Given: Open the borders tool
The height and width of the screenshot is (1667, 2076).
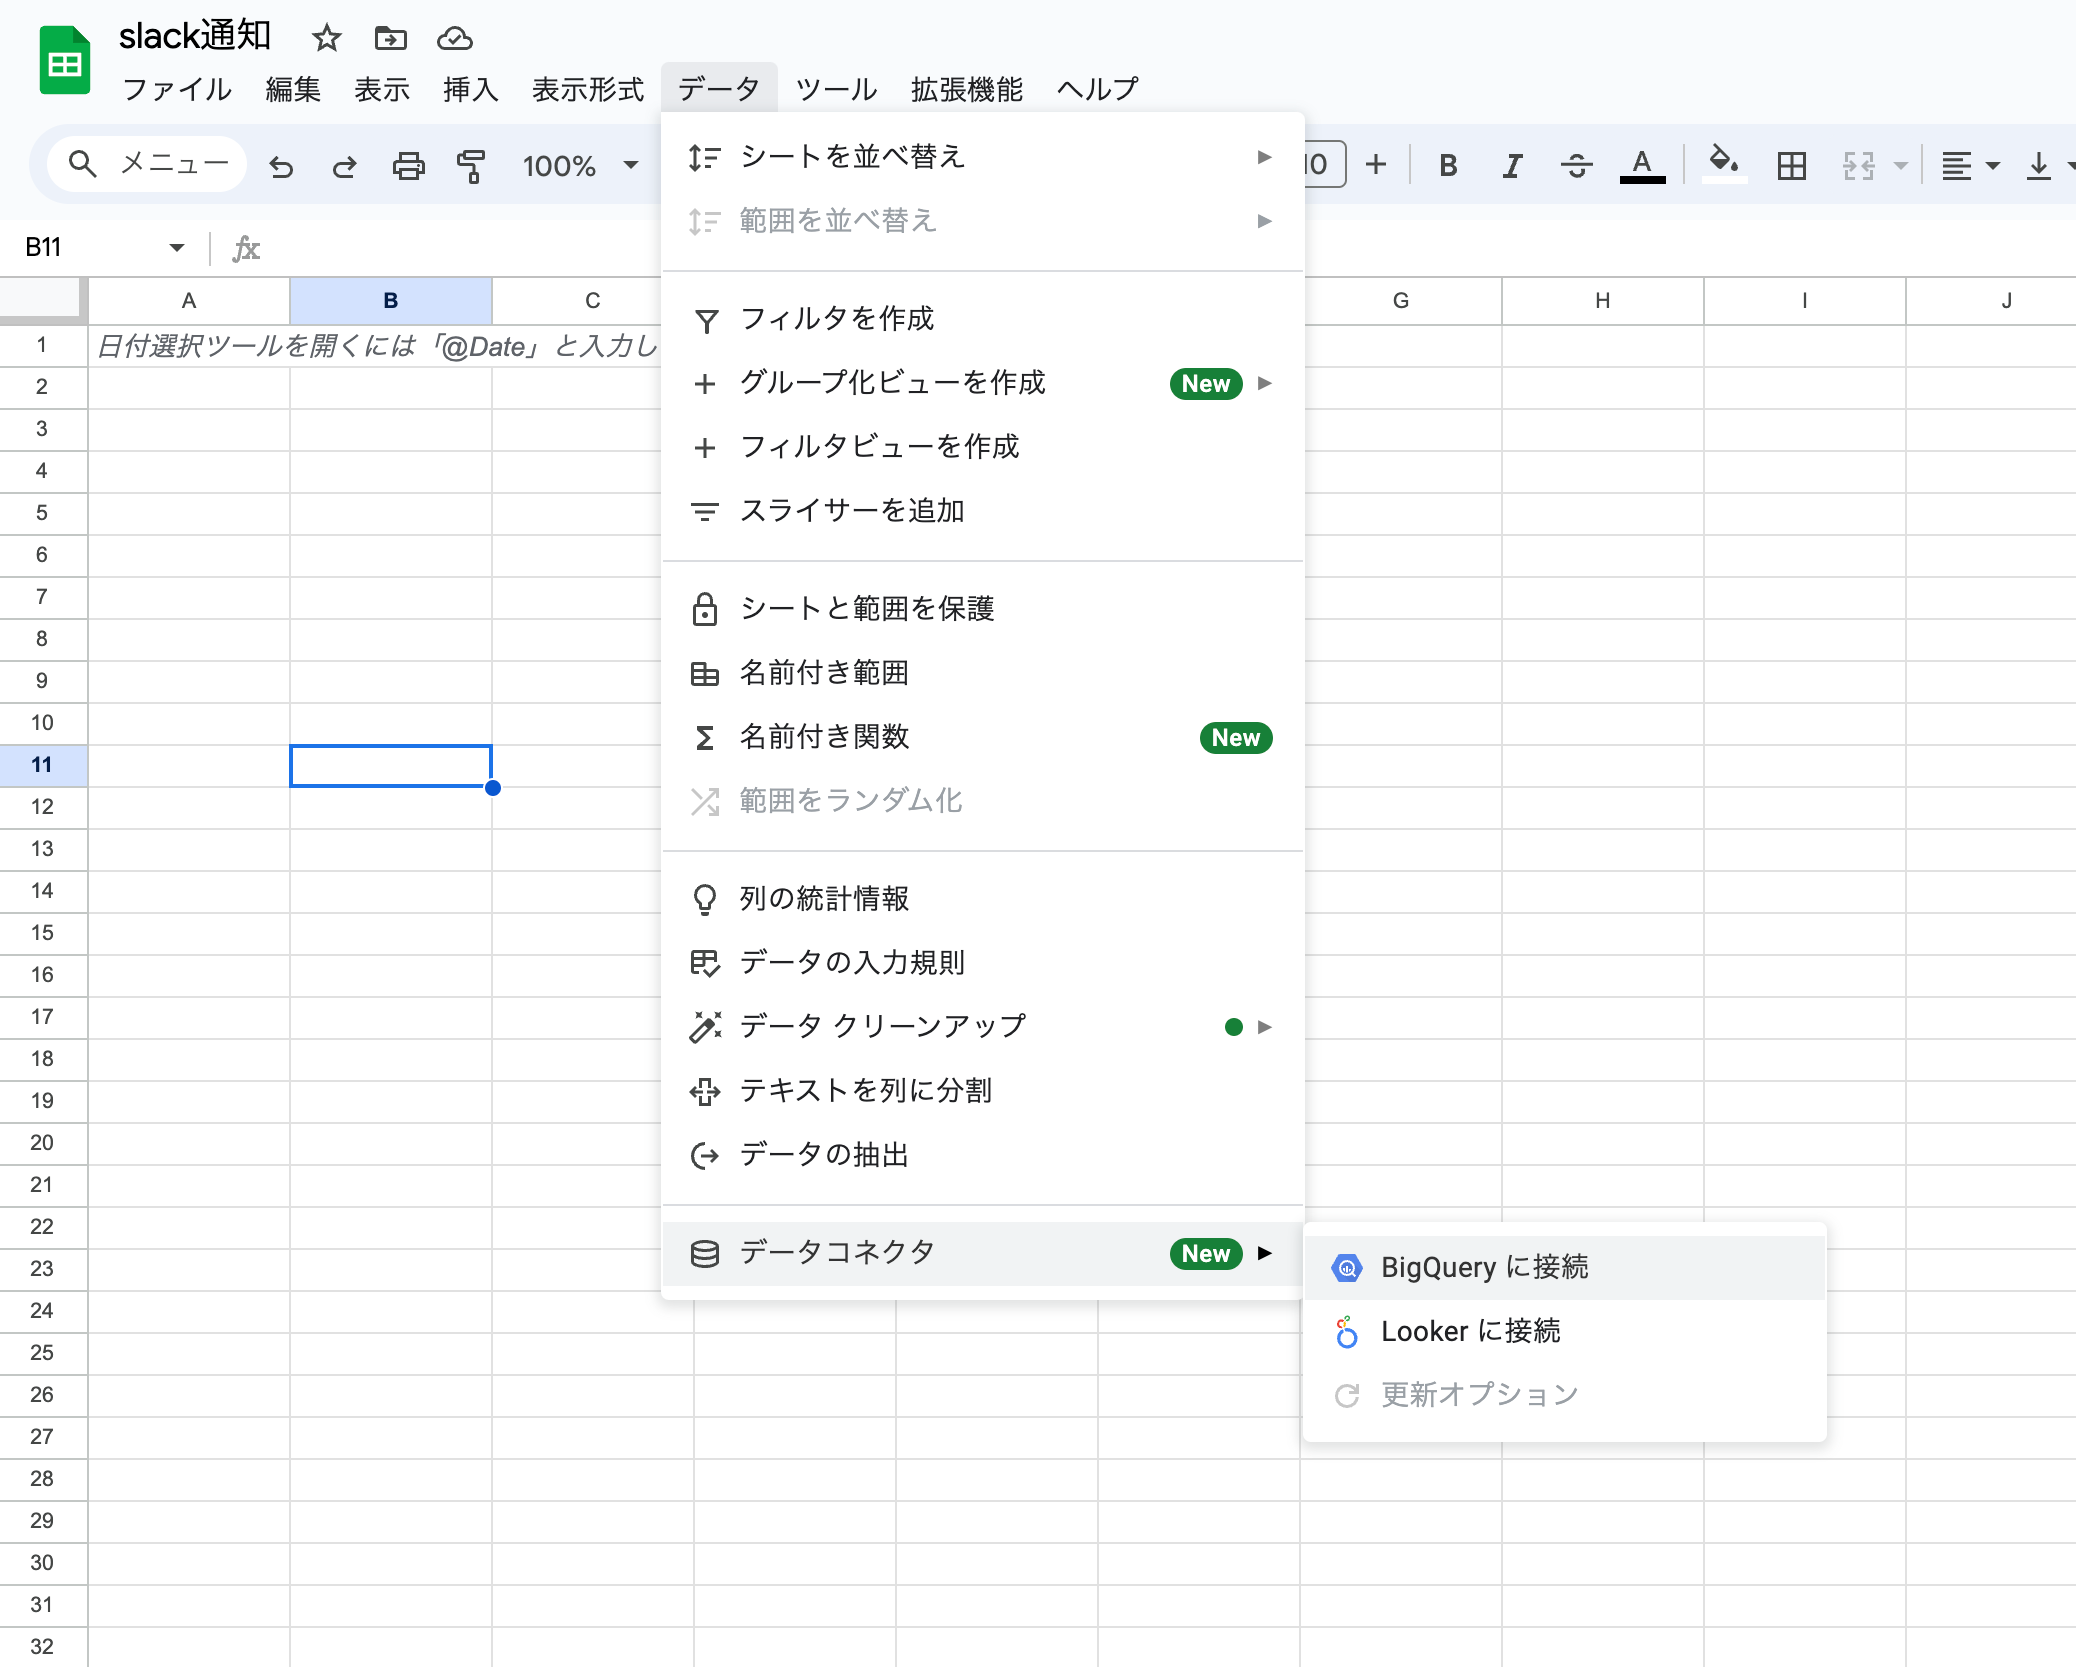Looking at the screenshot, I should point(1792,165).
